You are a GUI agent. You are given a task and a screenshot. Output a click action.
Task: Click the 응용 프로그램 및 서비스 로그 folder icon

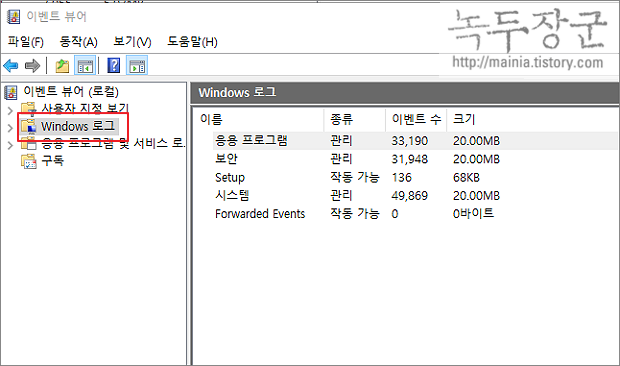click(x=28, y=143)
